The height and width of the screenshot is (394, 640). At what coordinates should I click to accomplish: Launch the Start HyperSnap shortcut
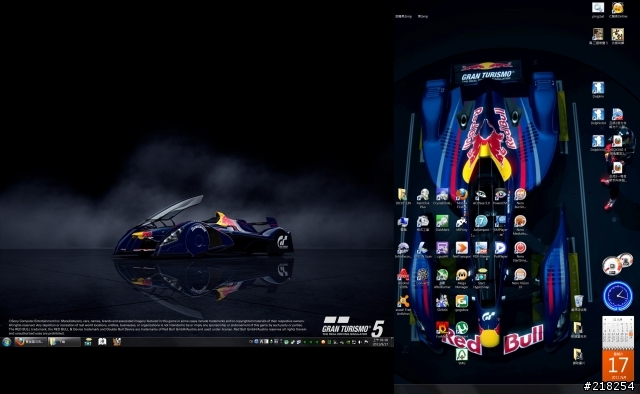tap(481, 275)
